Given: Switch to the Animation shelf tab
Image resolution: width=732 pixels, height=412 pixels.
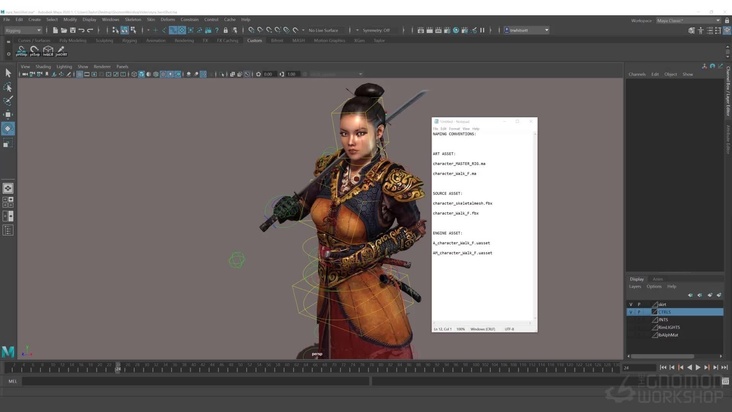Looking at the screenshot, I should coord(156,41).
